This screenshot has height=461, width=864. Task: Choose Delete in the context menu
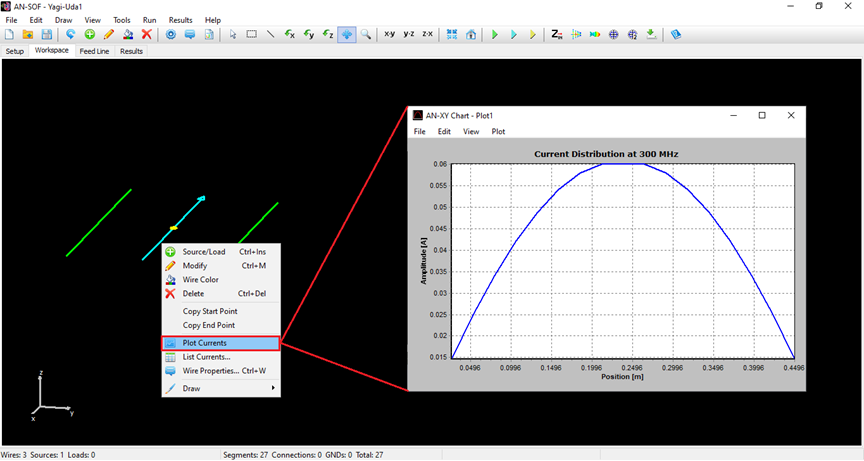pos(221,294)
